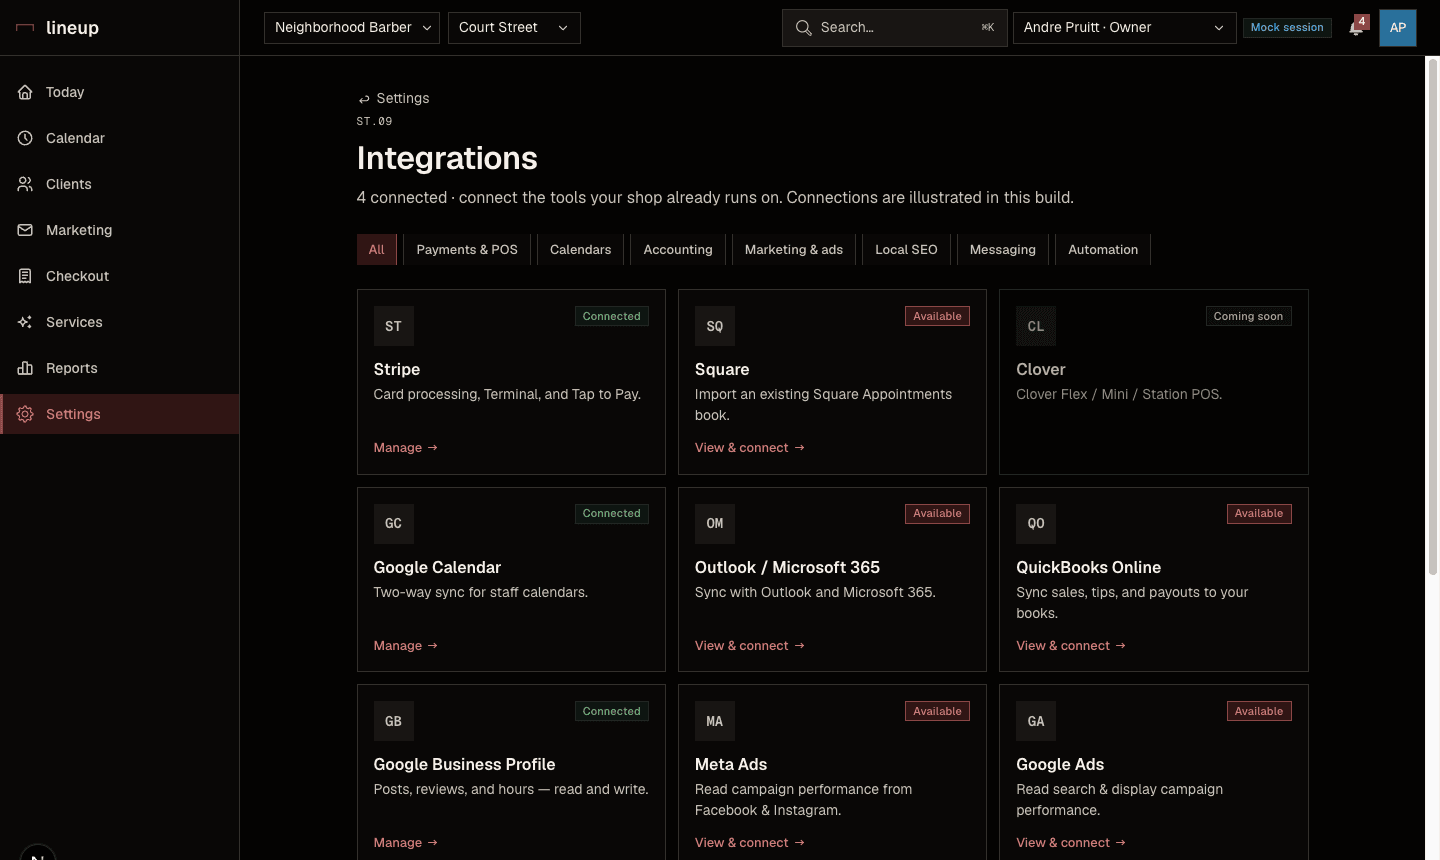The width and height of the screenshot is (1440, 860).
Task: Click the AP user avatar
Action: pos(1398,28)
